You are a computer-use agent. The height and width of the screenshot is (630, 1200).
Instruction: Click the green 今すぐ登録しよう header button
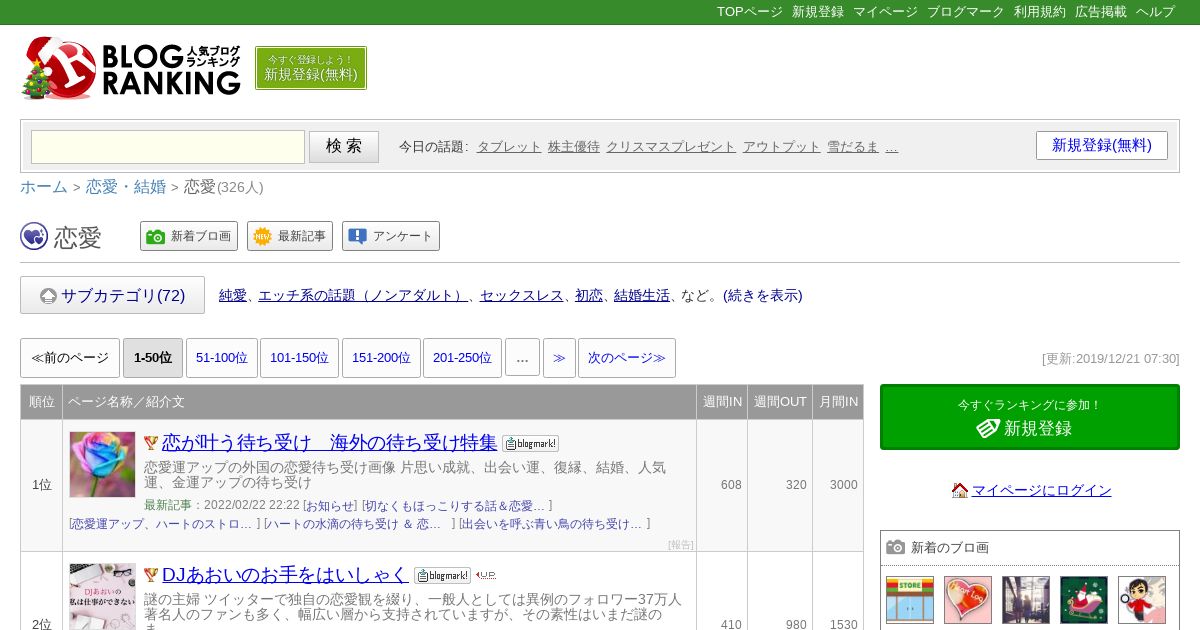[x=311, y=68]
